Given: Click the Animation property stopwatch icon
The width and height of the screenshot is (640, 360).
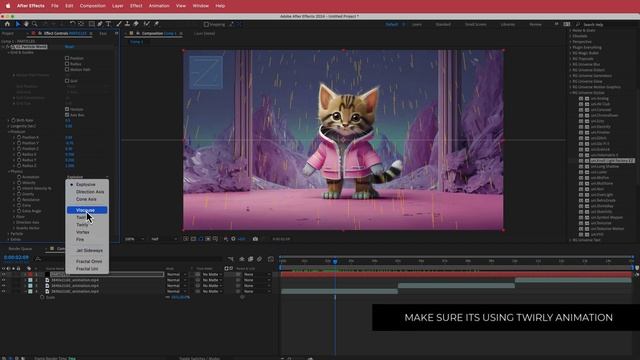Looking at the screenshot, I should coord(19,177).
